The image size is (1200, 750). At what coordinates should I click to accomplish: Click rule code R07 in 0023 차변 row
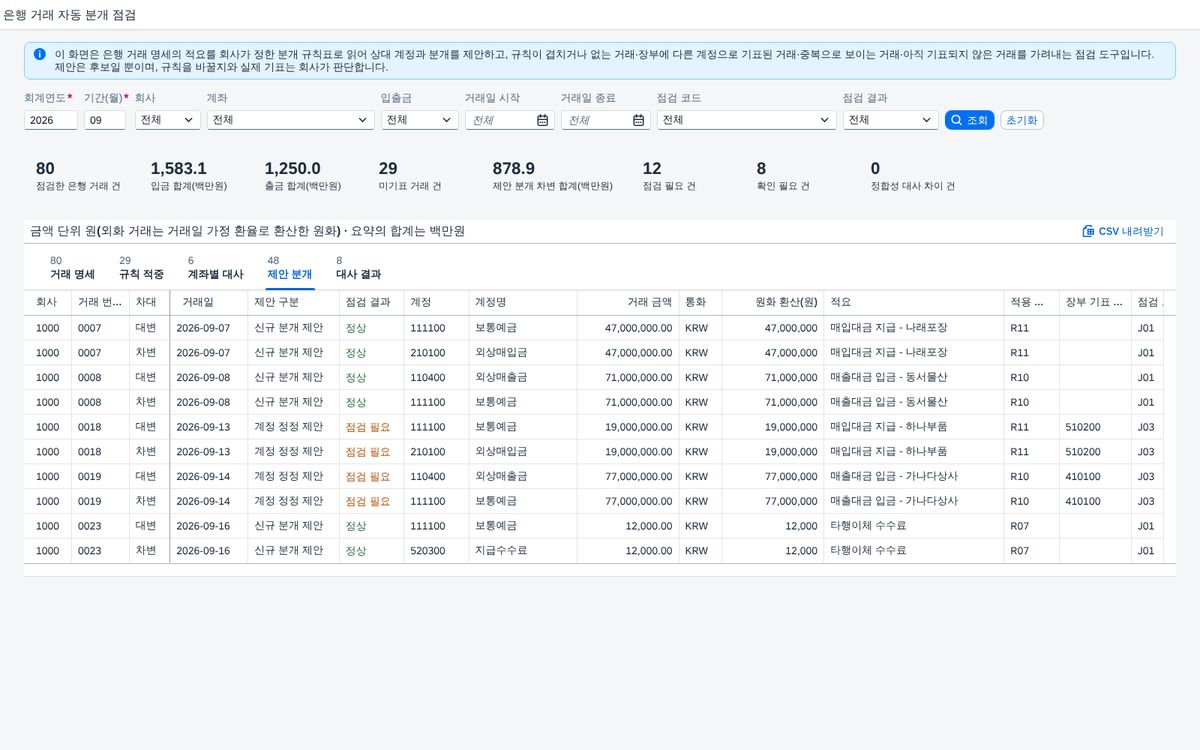coord(1019,551)
